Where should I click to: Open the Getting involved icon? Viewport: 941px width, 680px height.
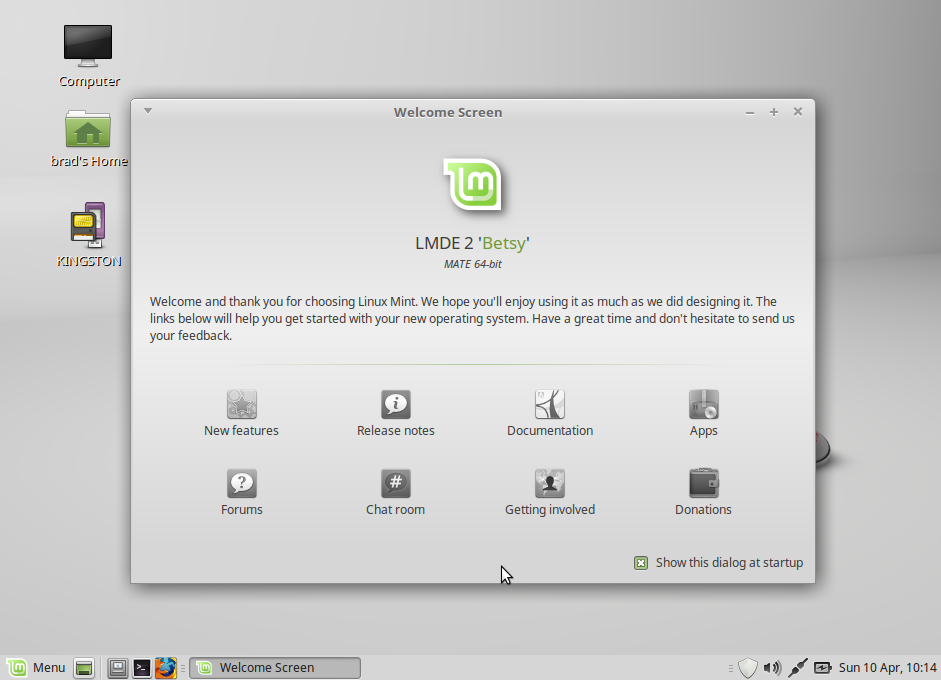(550, 483)
